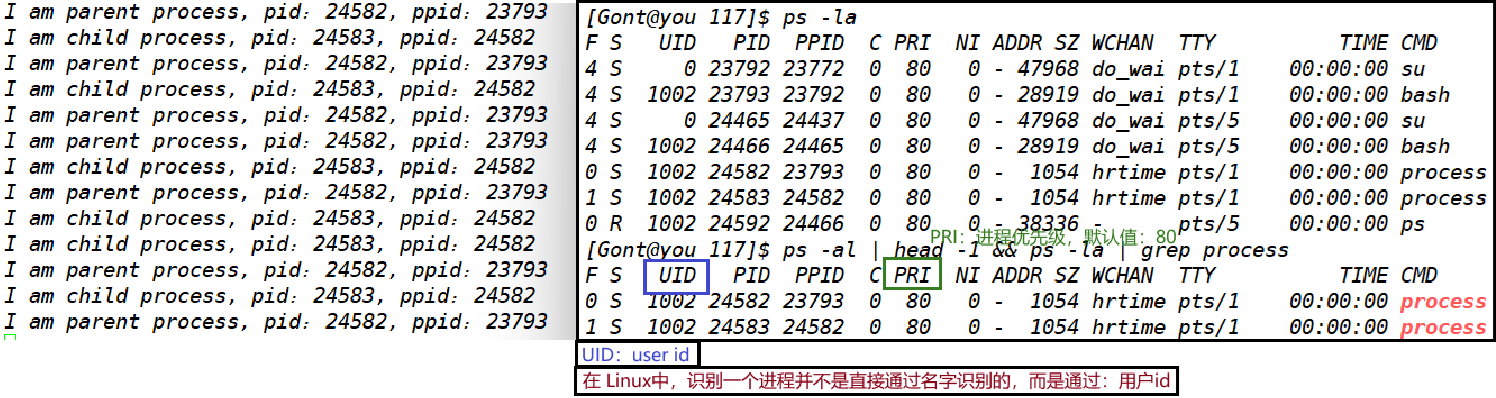The image size is (1496, 398).
Task: Click PID 24465 in the pts/5 su row
Action: (x=740, y=121)
